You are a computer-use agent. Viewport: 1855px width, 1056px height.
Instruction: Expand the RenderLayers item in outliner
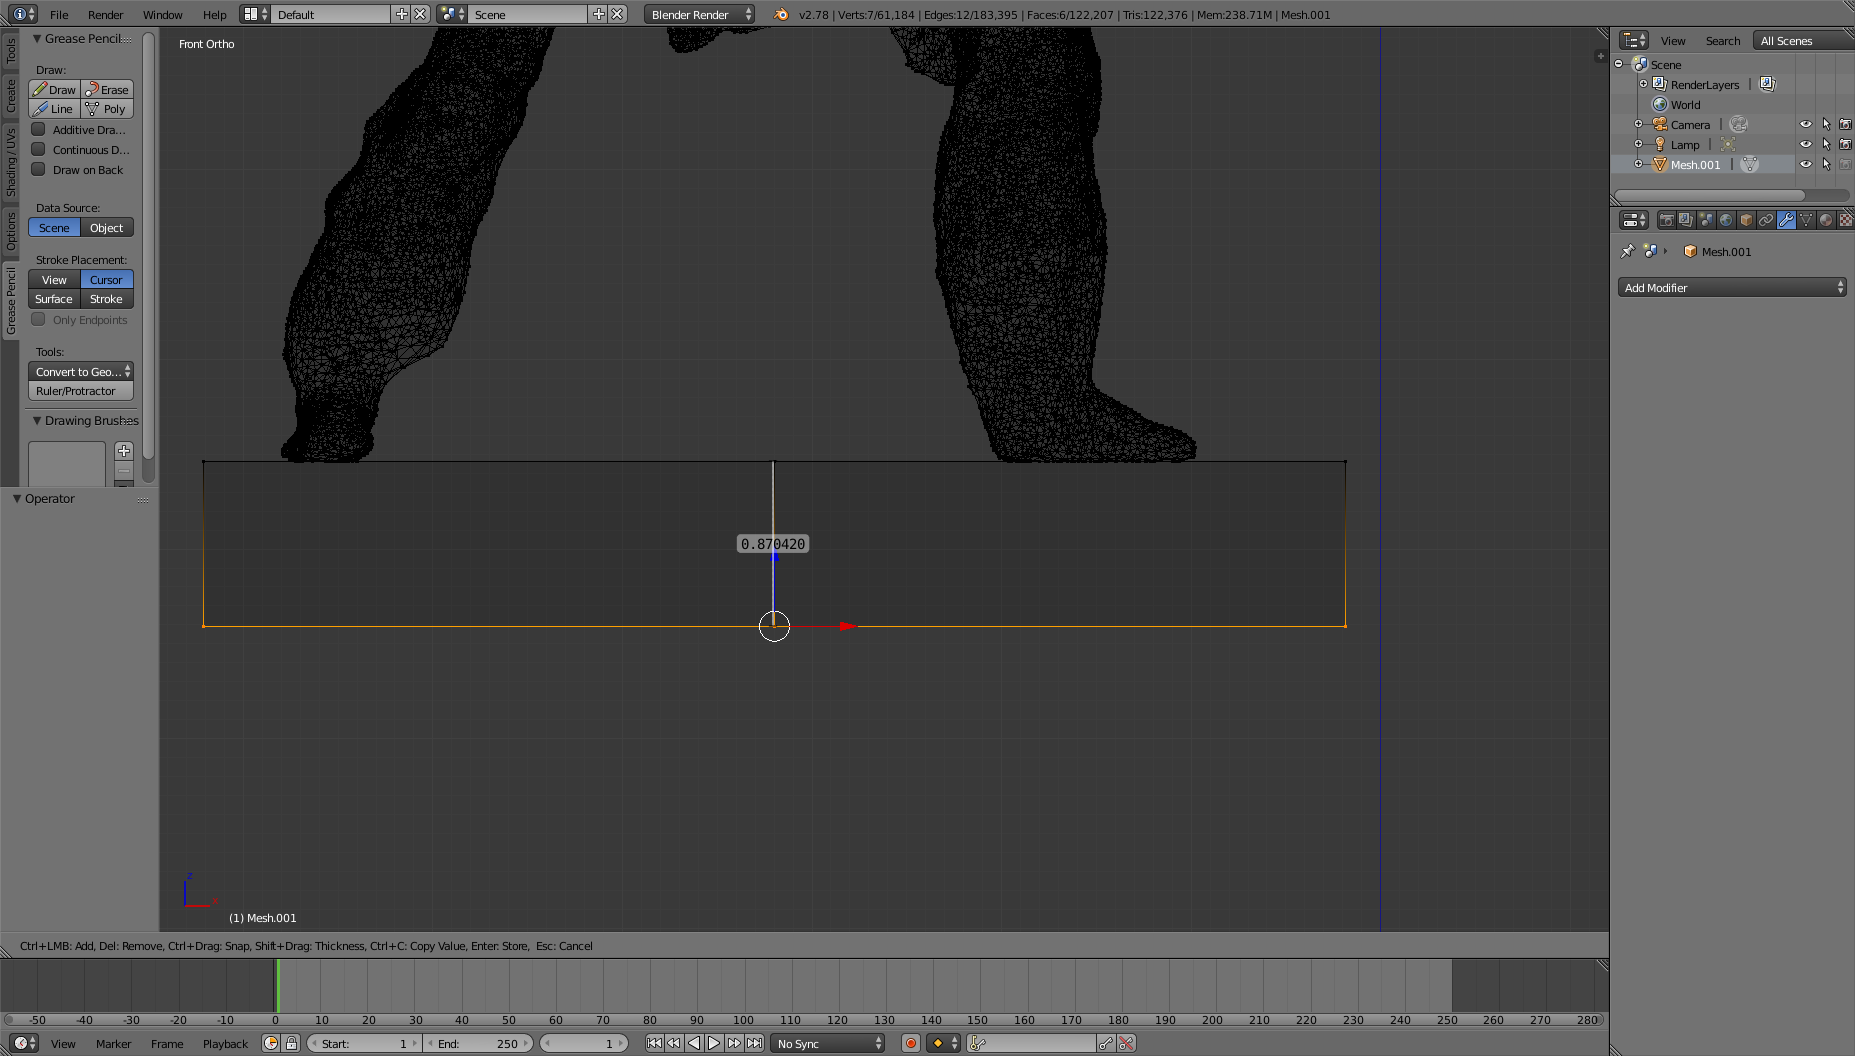click(1643, 84)
